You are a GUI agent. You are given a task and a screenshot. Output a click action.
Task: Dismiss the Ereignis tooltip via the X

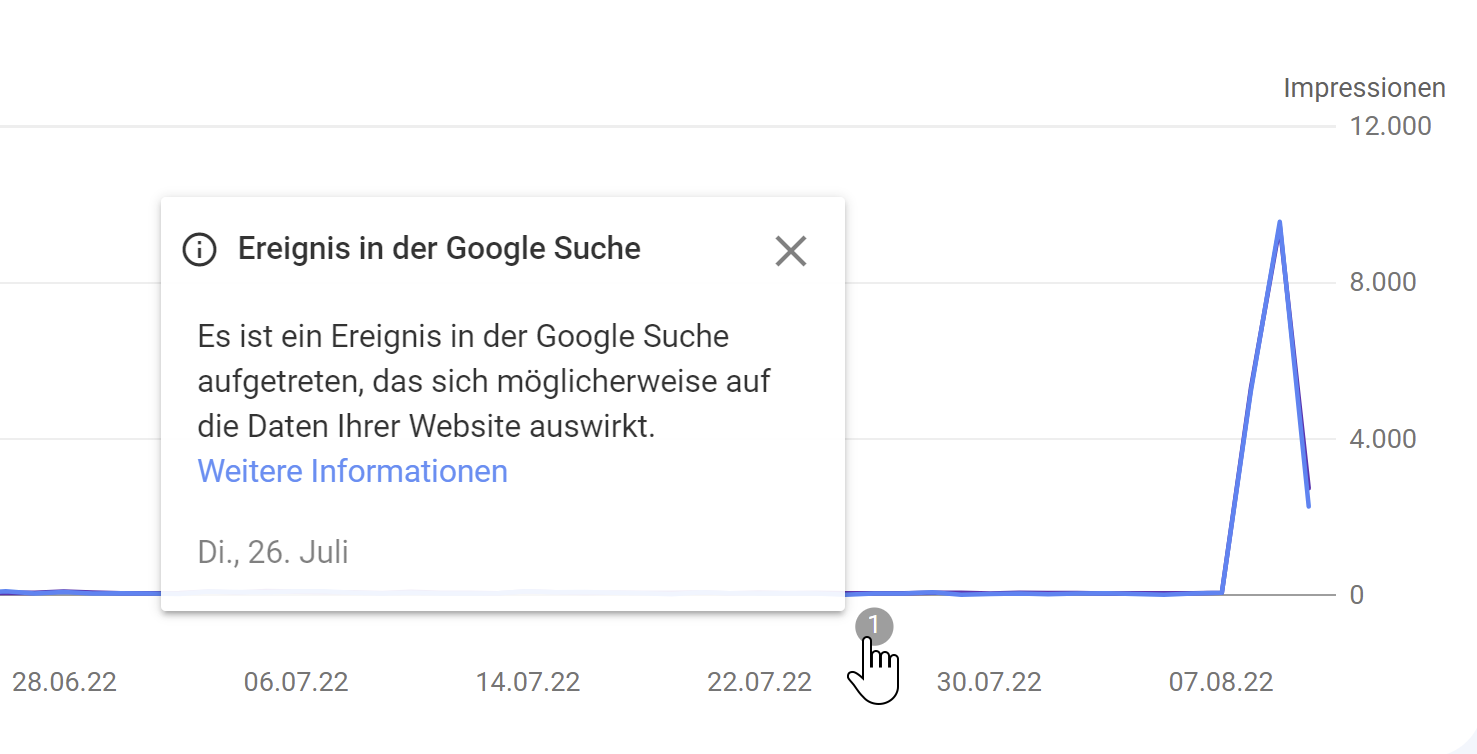(791, 251)
